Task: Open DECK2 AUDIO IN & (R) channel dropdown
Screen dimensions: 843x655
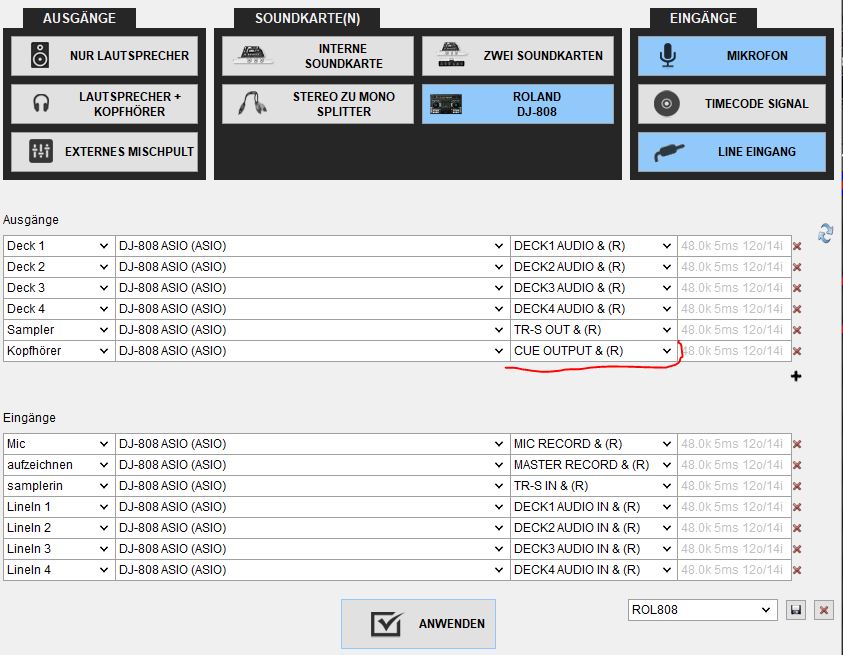Action: click(594, 528)
